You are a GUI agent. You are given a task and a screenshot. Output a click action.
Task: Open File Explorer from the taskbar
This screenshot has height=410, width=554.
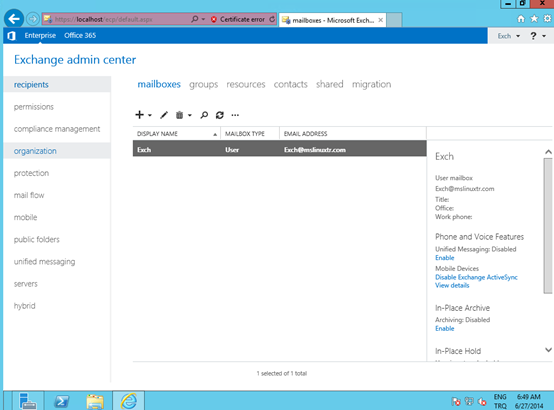[95, 401]
